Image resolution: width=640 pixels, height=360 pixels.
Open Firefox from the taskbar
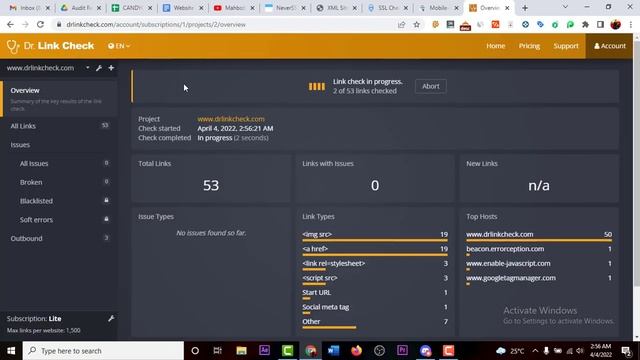[356, 351]
